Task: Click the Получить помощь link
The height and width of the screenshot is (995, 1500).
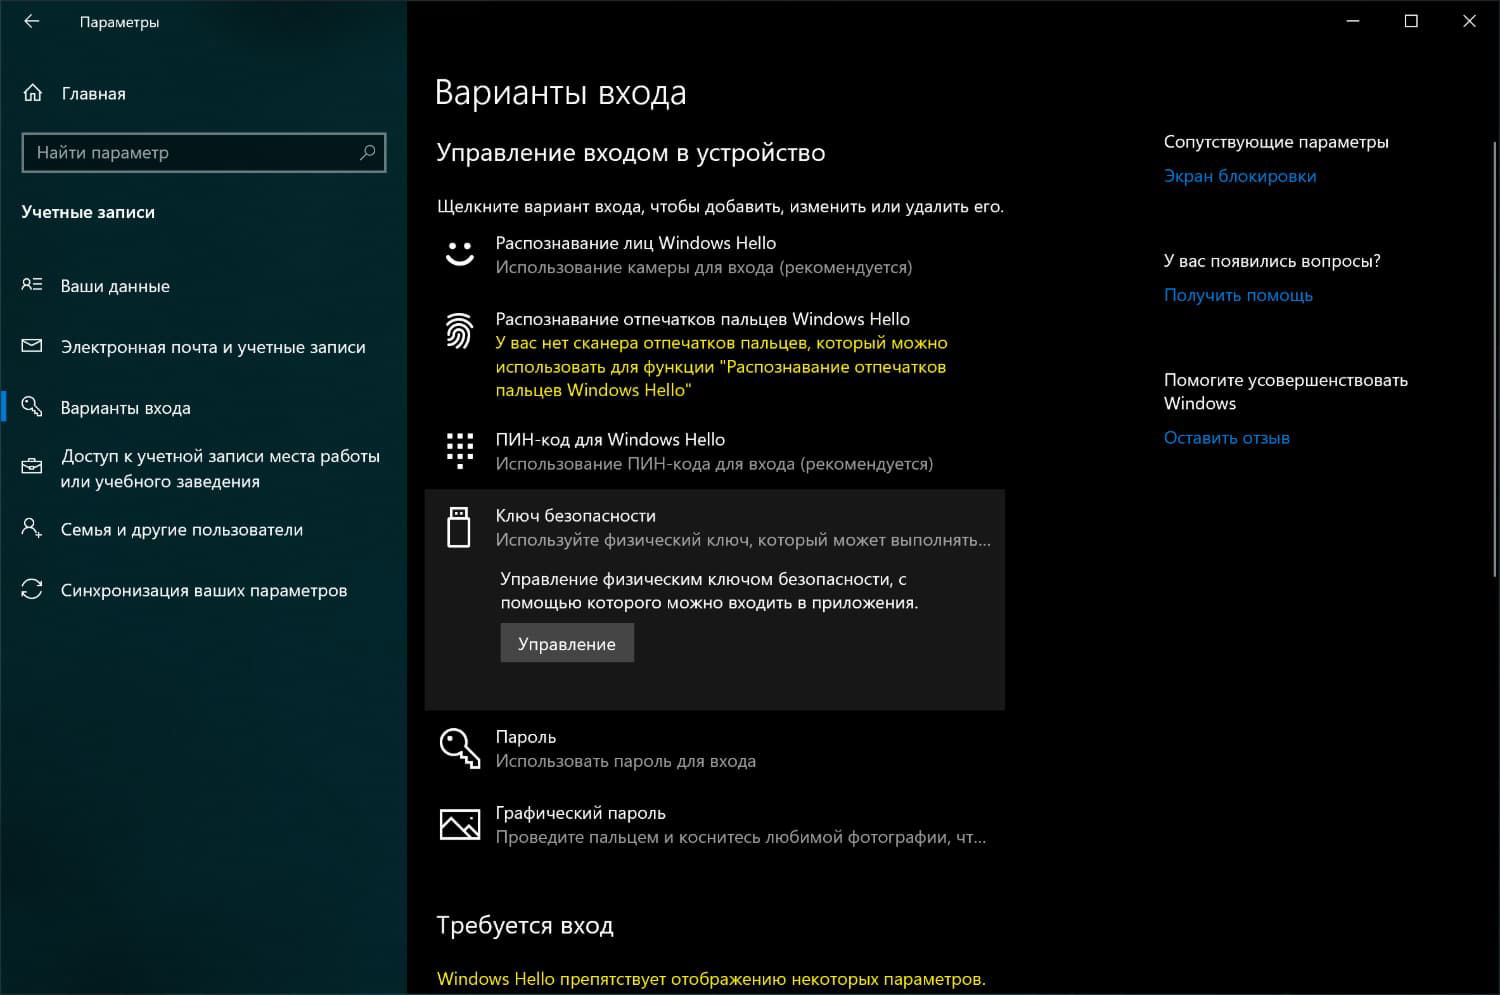Action: (1238, 295)
